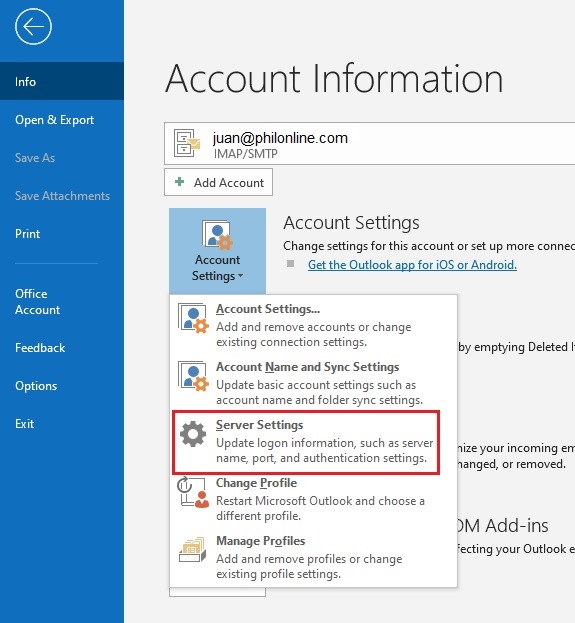Click the Change Profile icon

193,492
